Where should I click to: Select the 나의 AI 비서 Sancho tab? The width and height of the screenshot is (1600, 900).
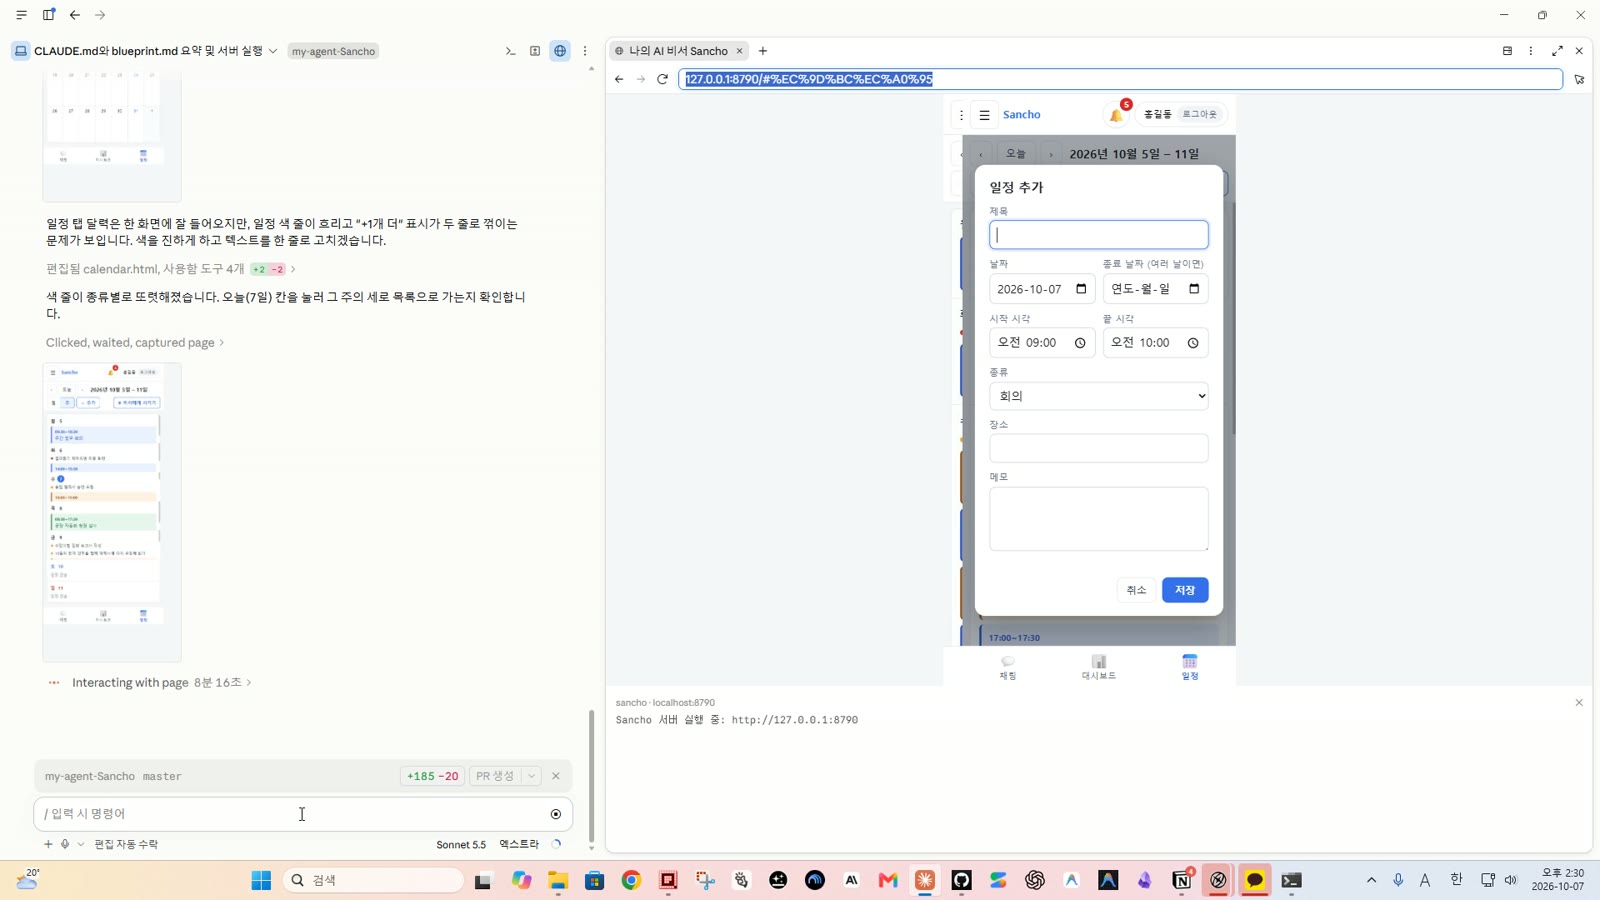pyautogui.click(x=678, y=51)
